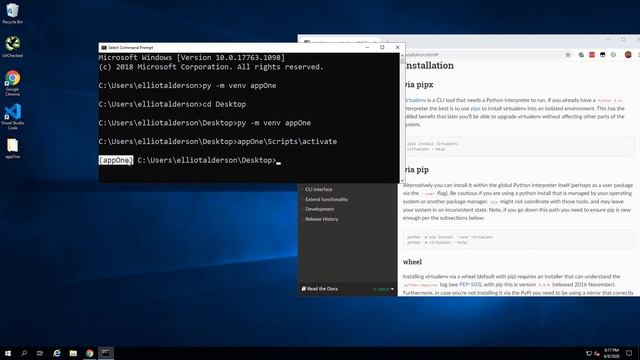Viewport: 640px width, 360px height.
Task: Click the Command Prompt taskbar button
Action: click(106, 353)
